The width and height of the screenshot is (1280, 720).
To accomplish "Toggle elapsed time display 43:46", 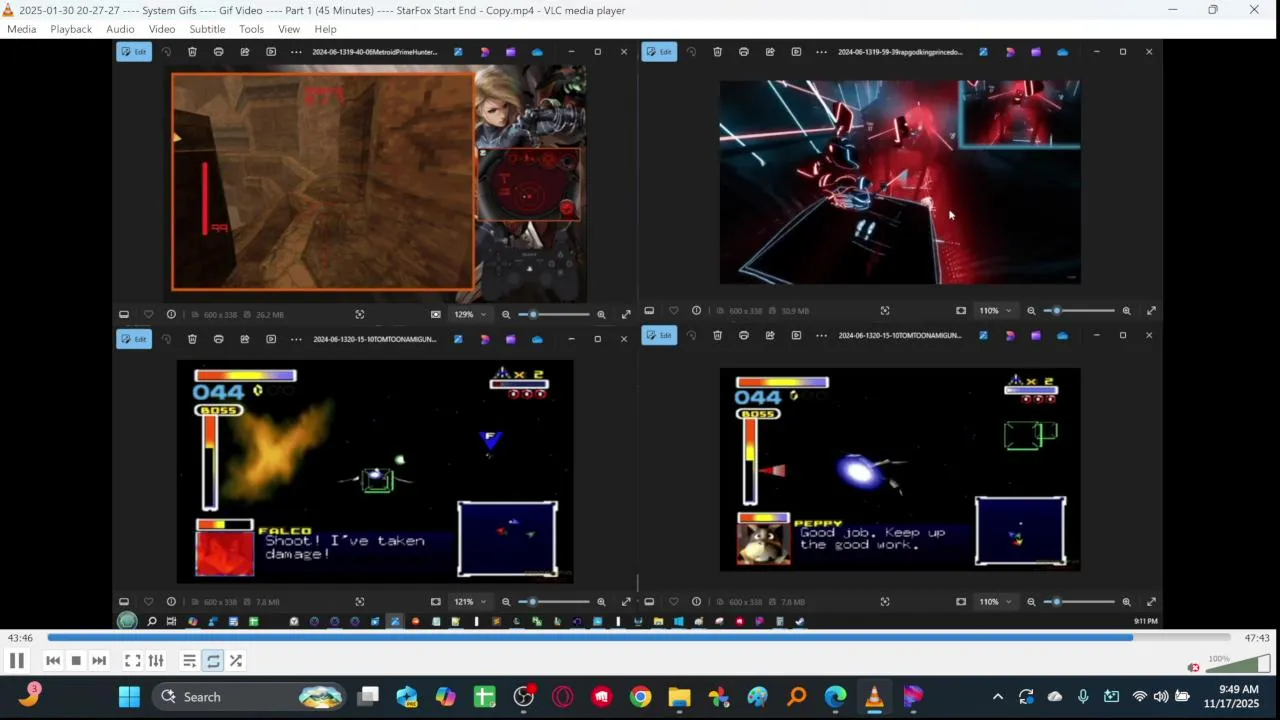I will point(20,638).
